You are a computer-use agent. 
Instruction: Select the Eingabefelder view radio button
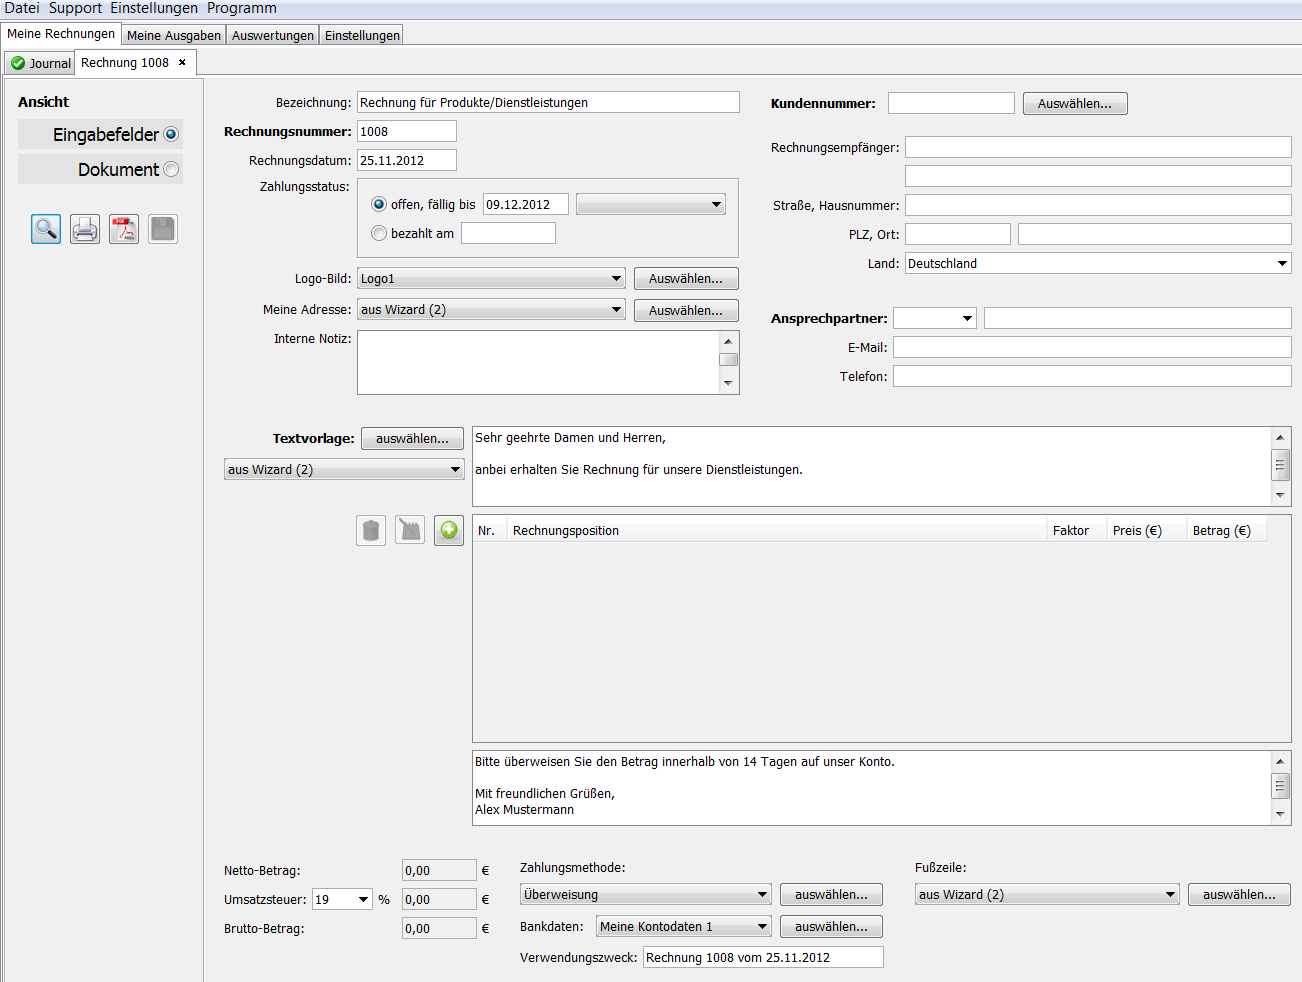[171, 134]
